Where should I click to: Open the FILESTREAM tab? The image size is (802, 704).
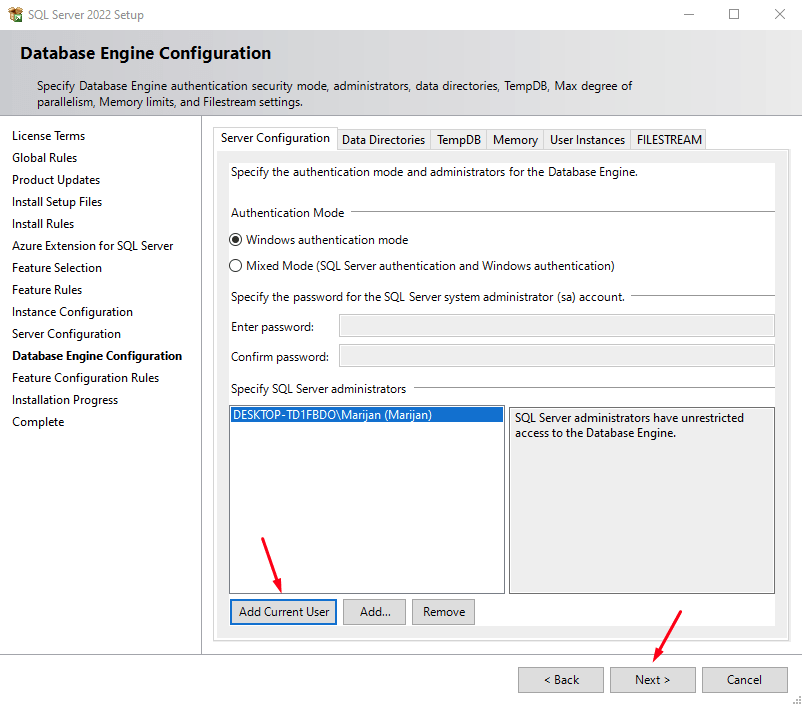(x=669, y=140)
